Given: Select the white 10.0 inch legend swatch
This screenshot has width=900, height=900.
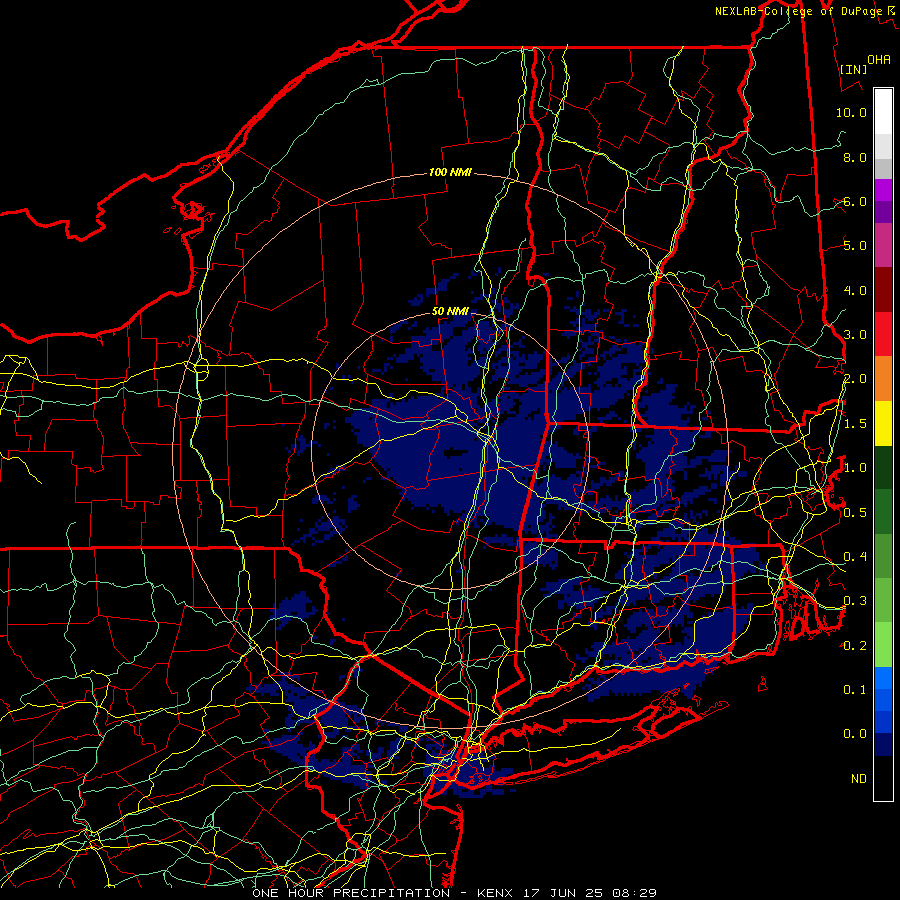Looking at the screenshot, I should point(883,112).
